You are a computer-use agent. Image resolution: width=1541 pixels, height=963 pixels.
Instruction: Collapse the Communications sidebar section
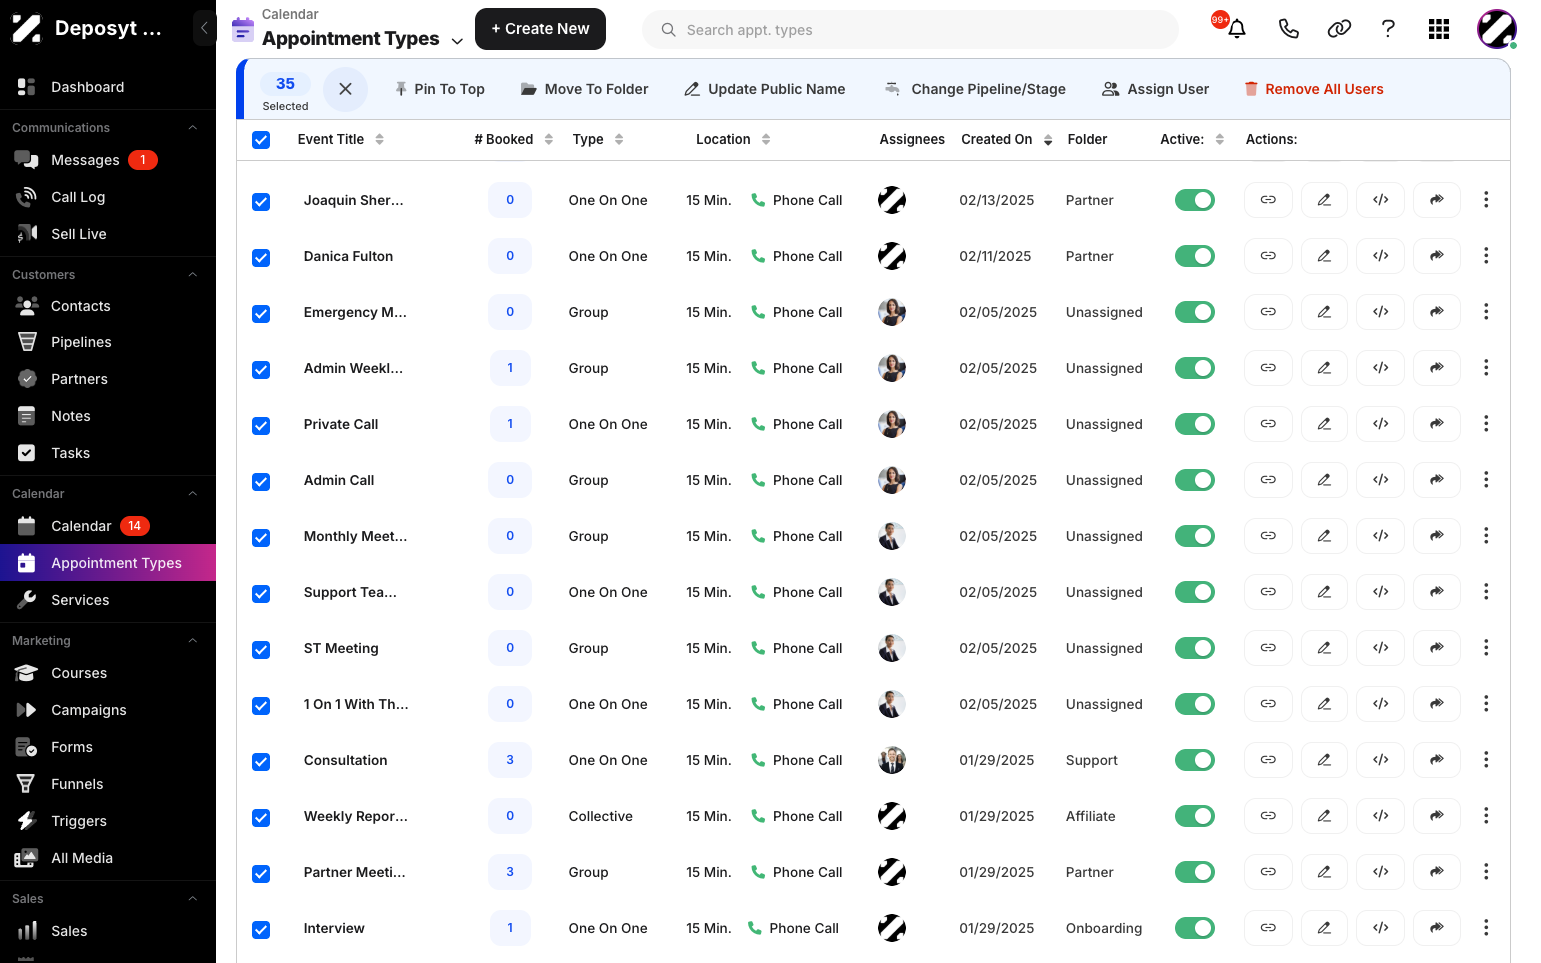coord(193,128)
